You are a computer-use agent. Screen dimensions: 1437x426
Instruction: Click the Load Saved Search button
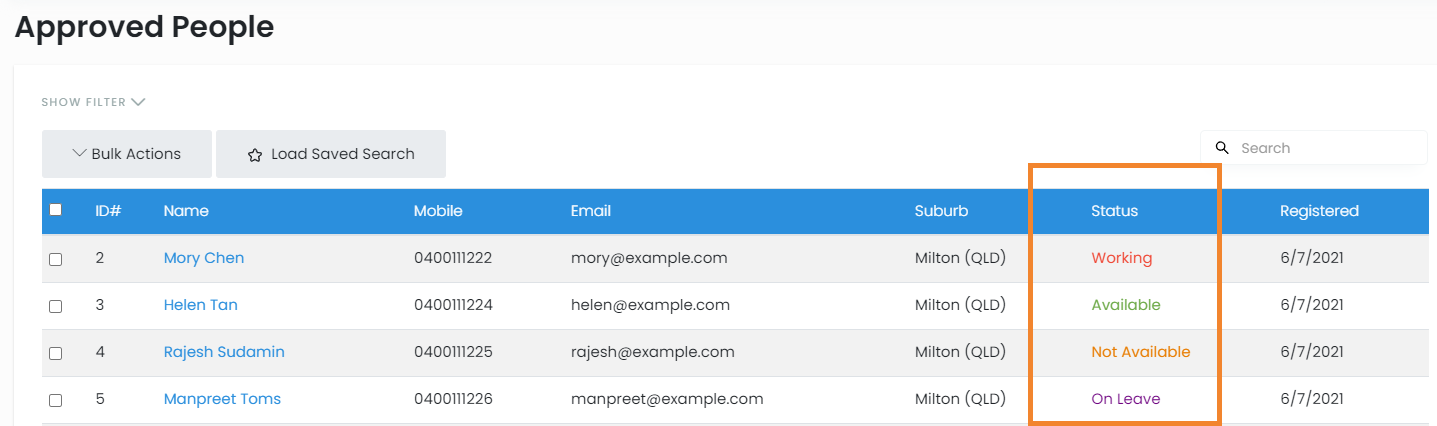pos(331,154)
